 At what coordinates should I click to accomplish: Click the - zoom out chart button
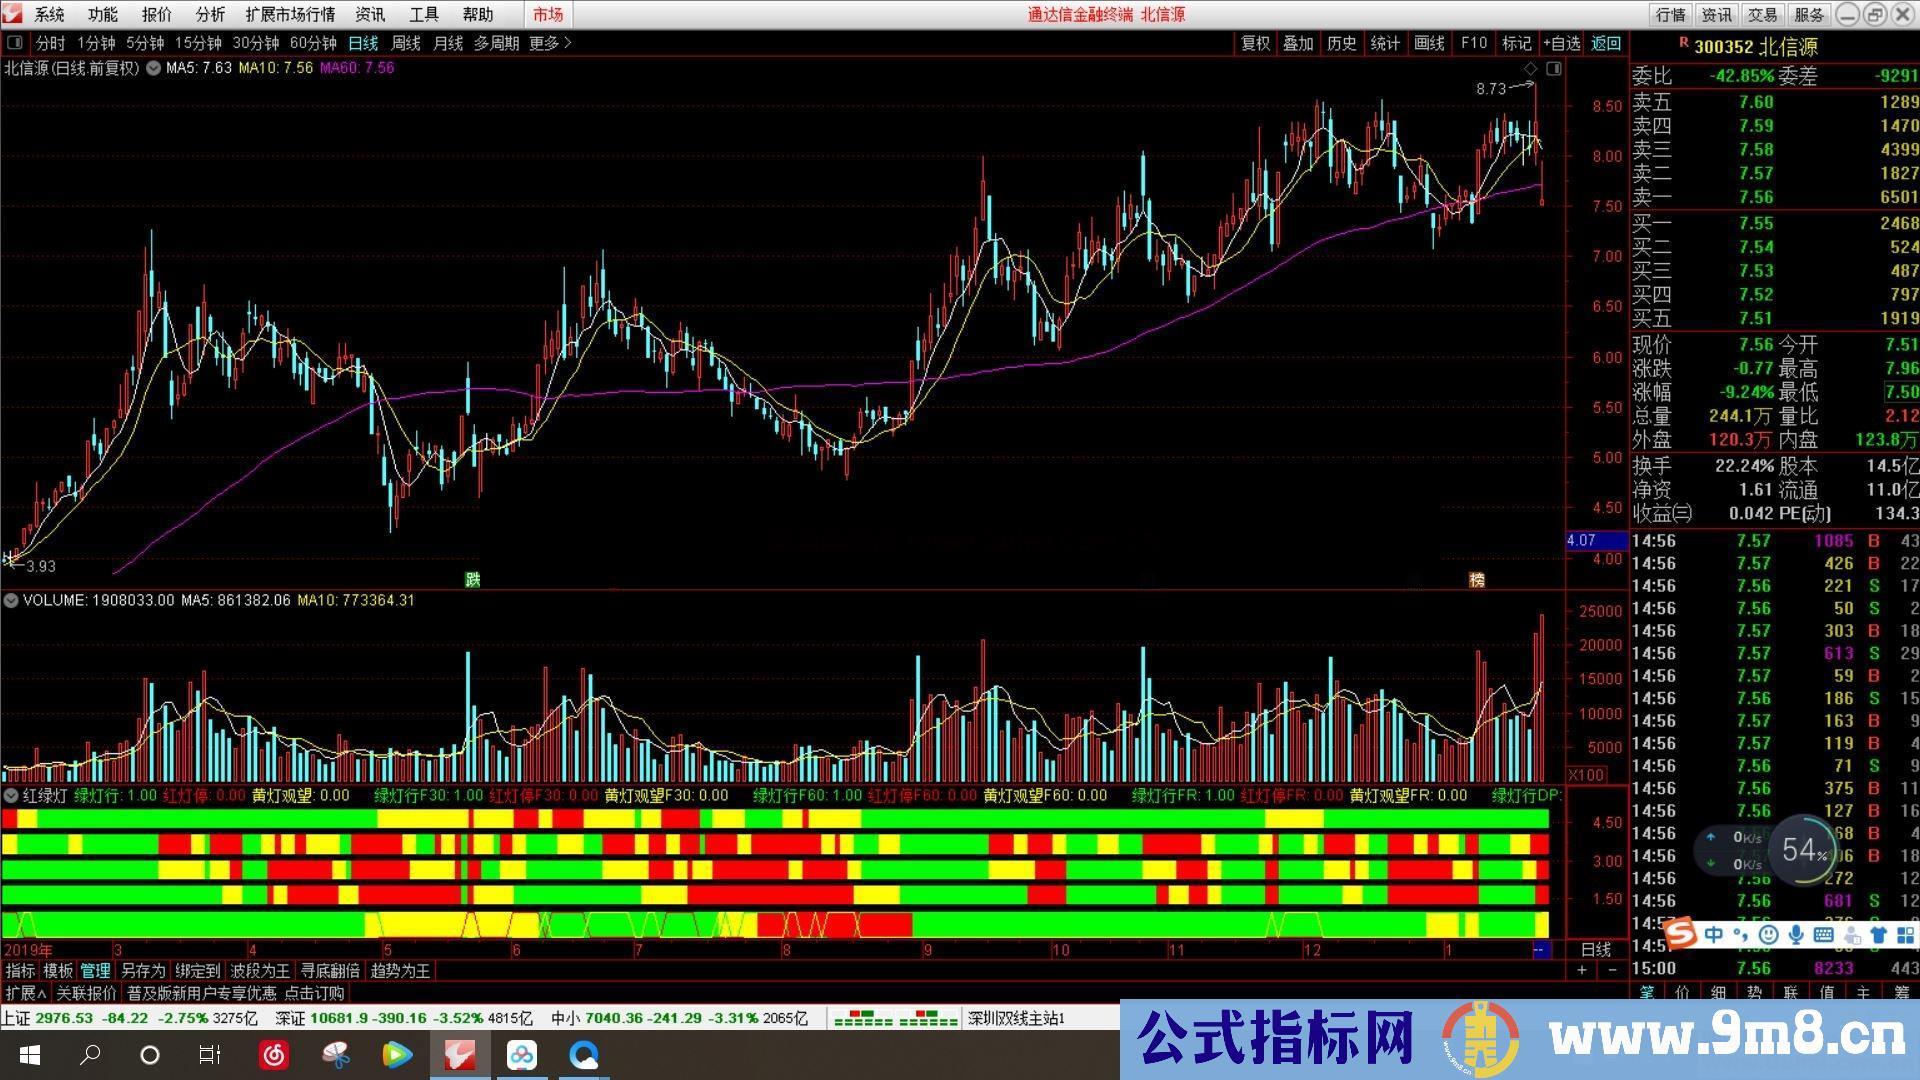(1612, 970)
